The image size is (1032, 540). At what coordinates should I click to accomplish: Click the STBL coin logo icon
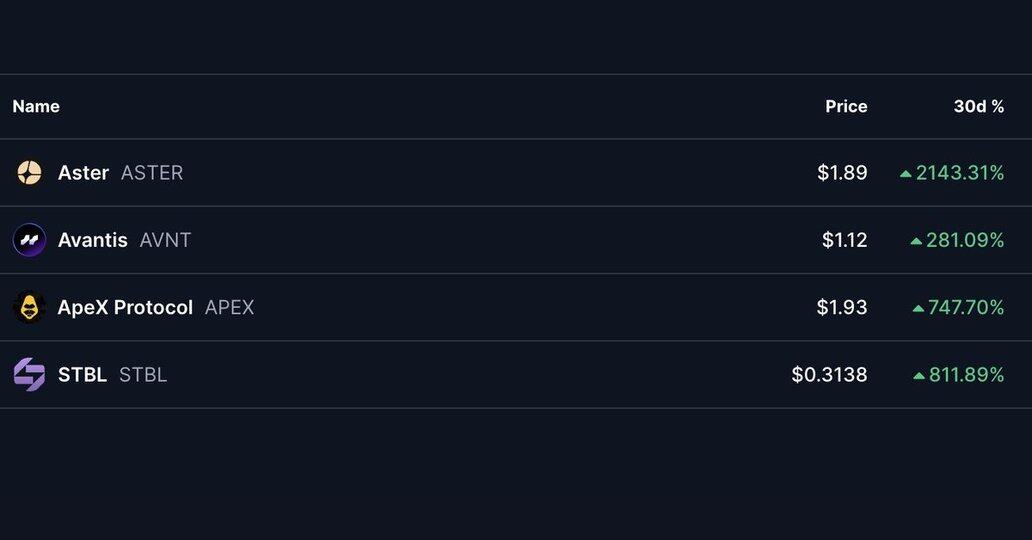[x=29, y=375]
